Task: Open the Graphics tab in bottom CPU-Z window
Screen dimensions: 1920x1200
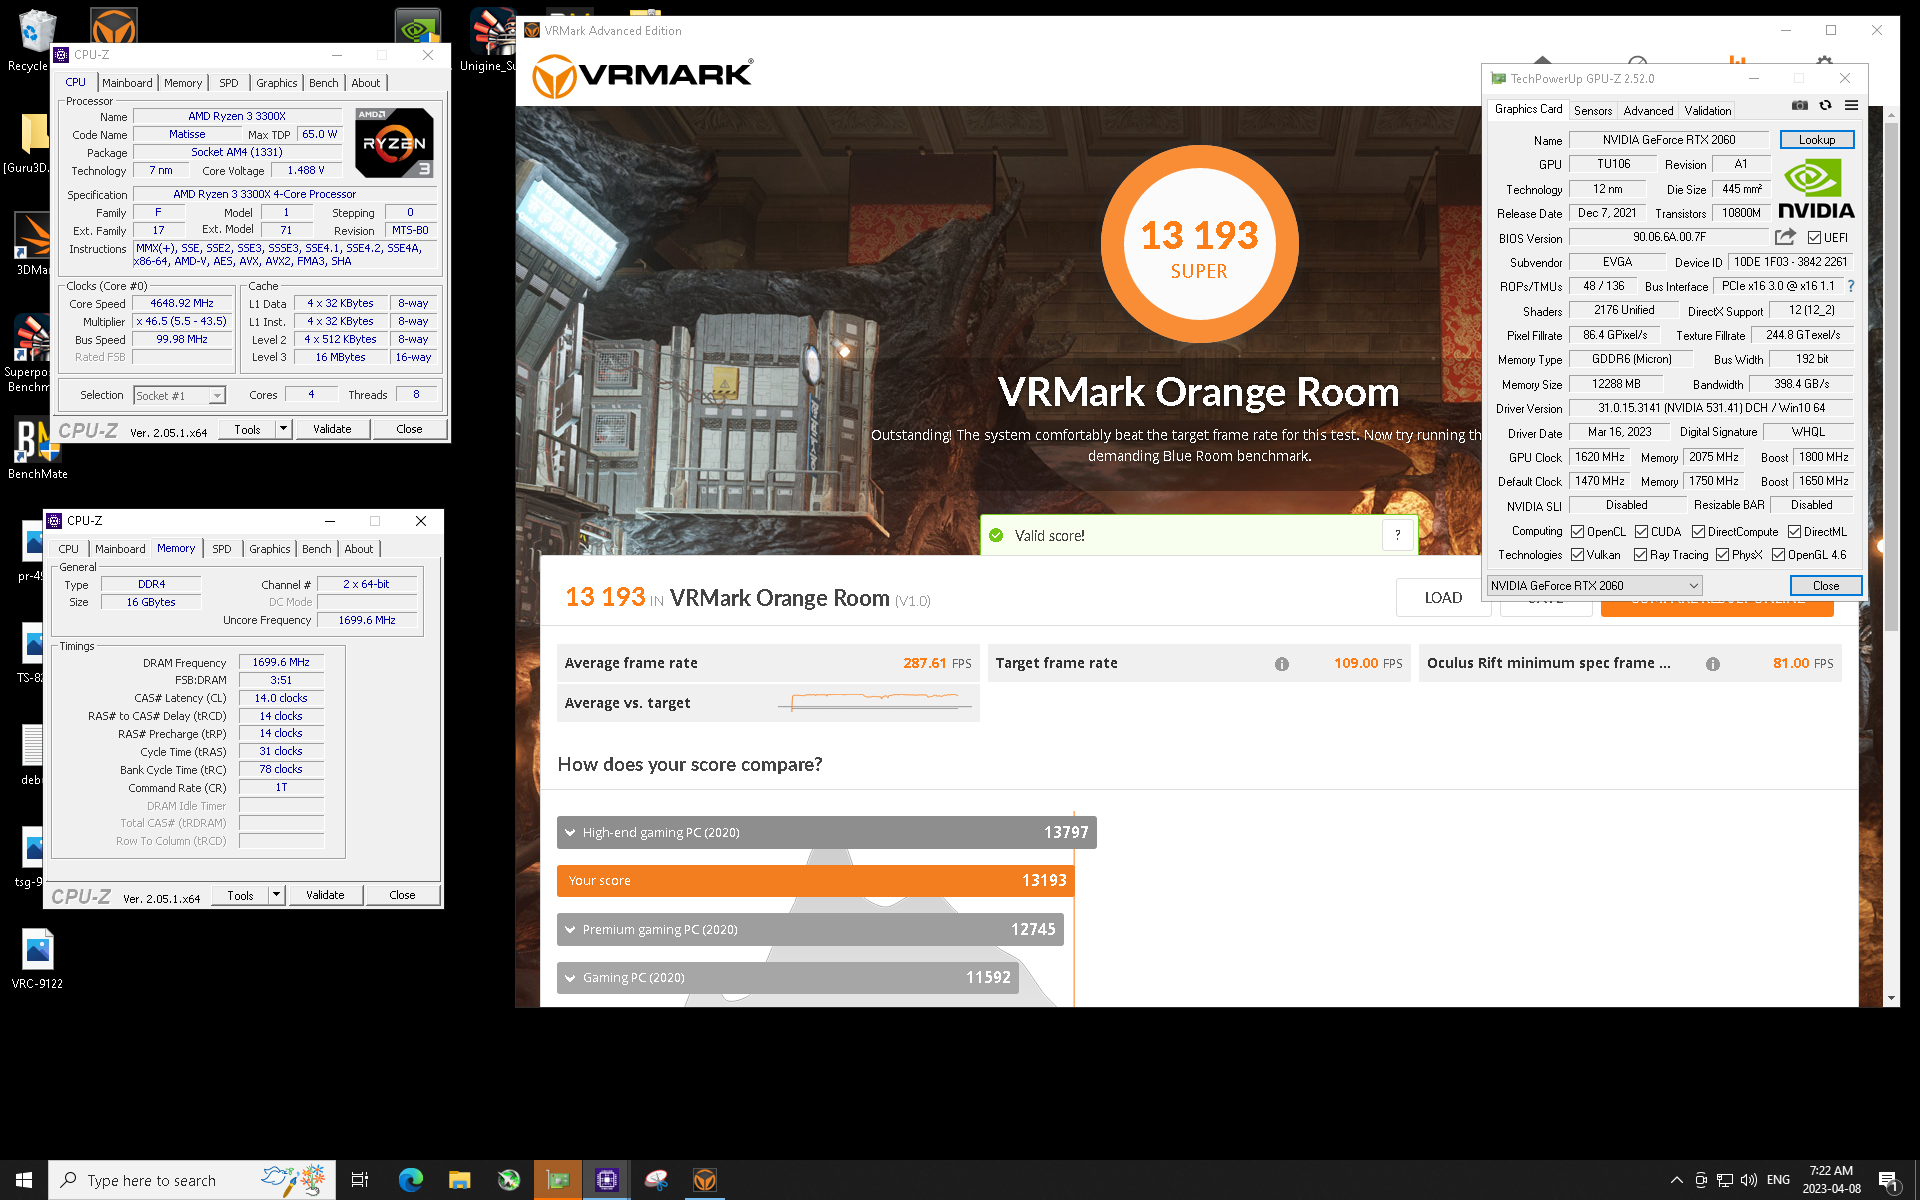Action: 270,549
